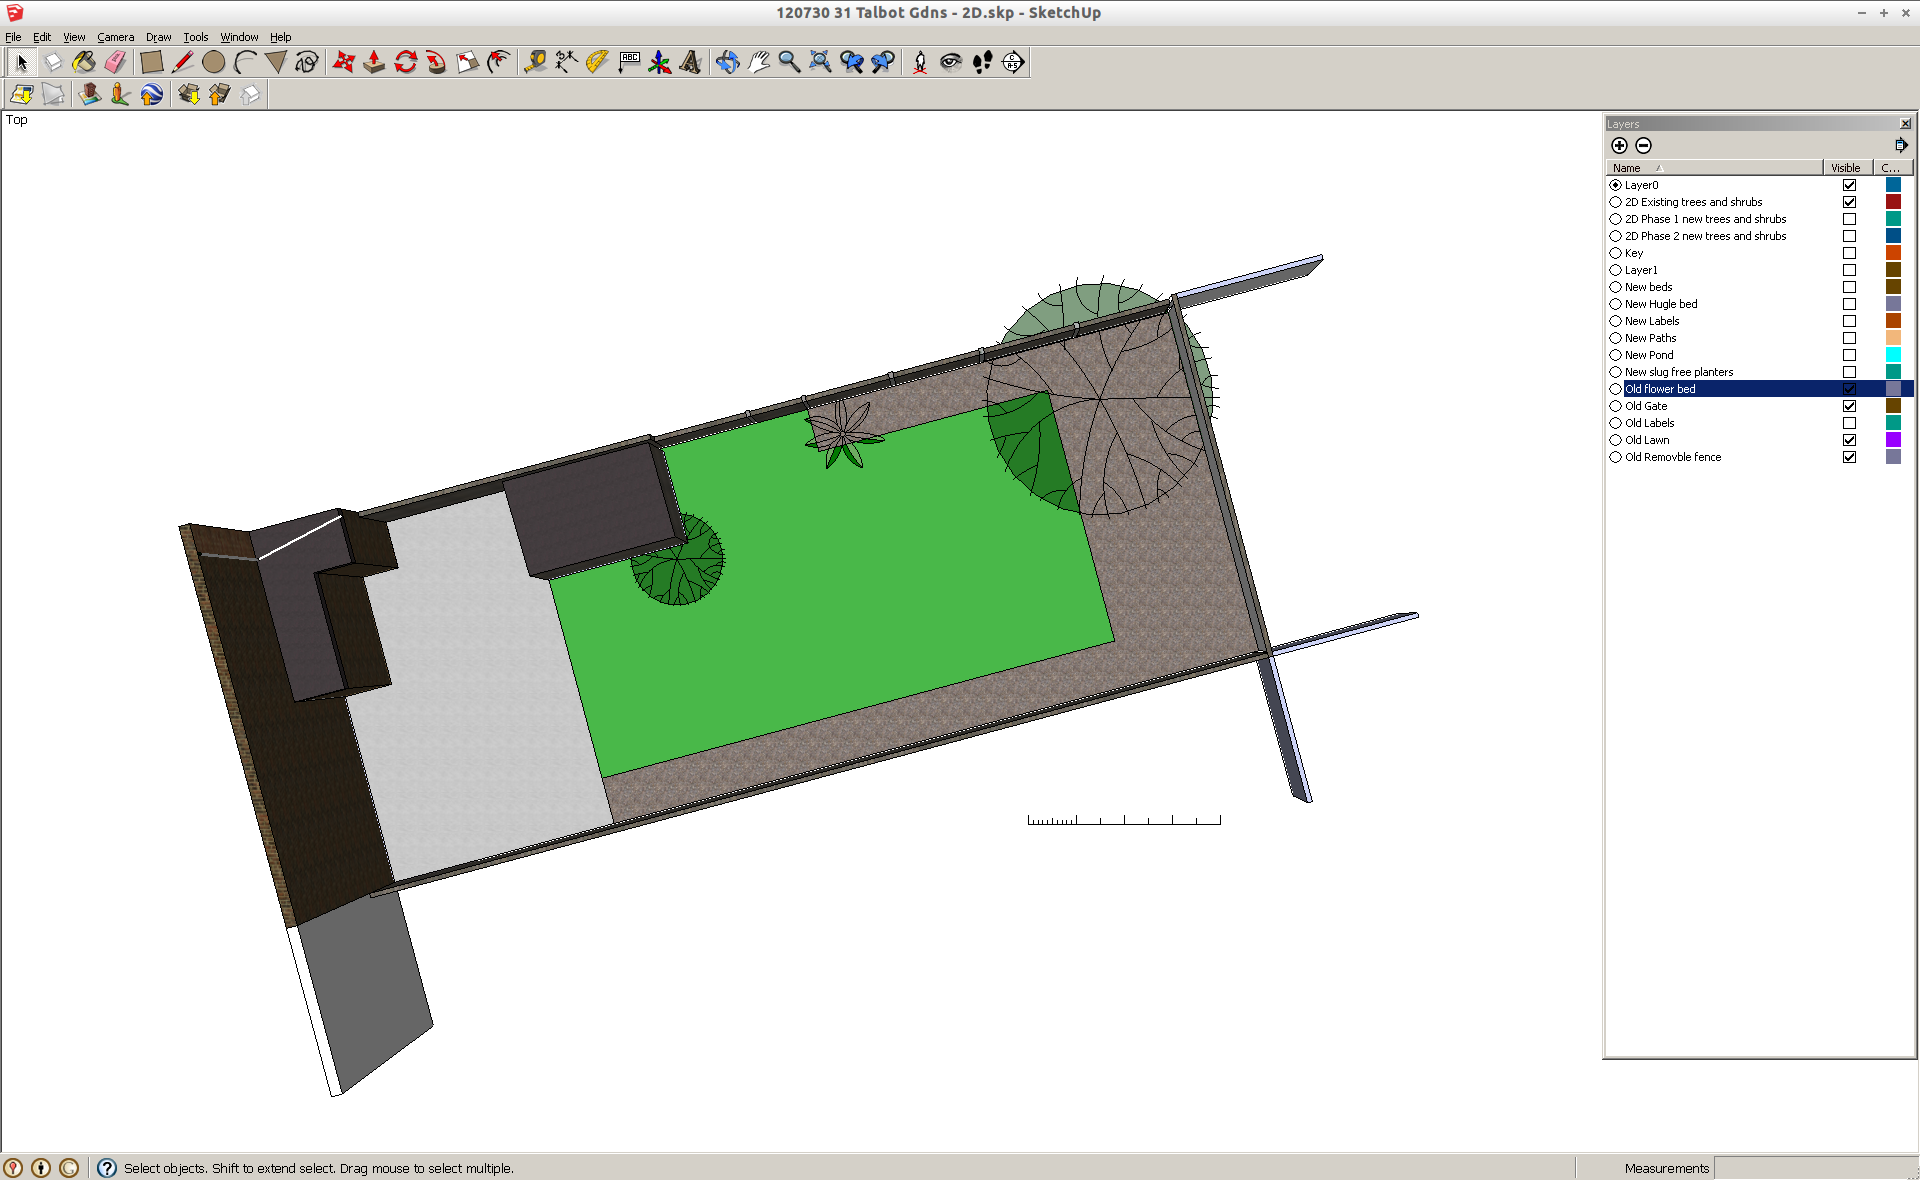Choose the Rectangle drawing tool
The width and height of the screenshot is (1920, 1180).
tap(152, 62)
